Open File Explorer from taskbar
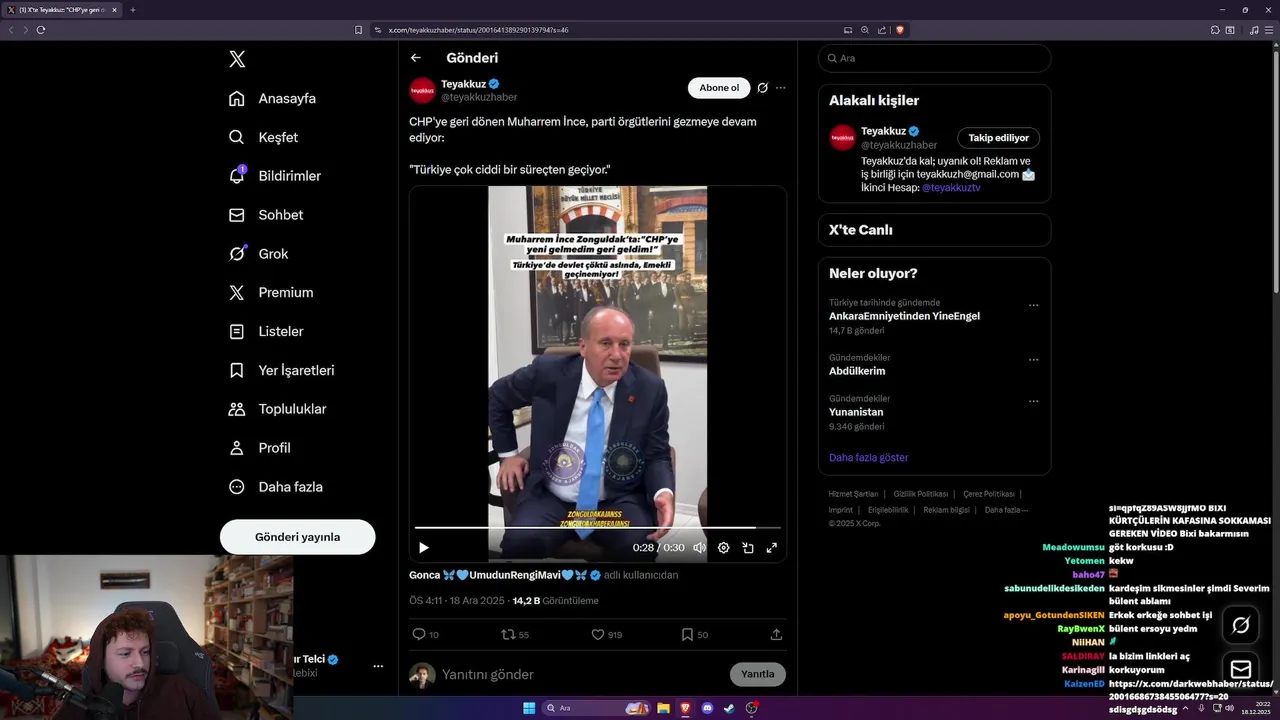 point(663,708)
